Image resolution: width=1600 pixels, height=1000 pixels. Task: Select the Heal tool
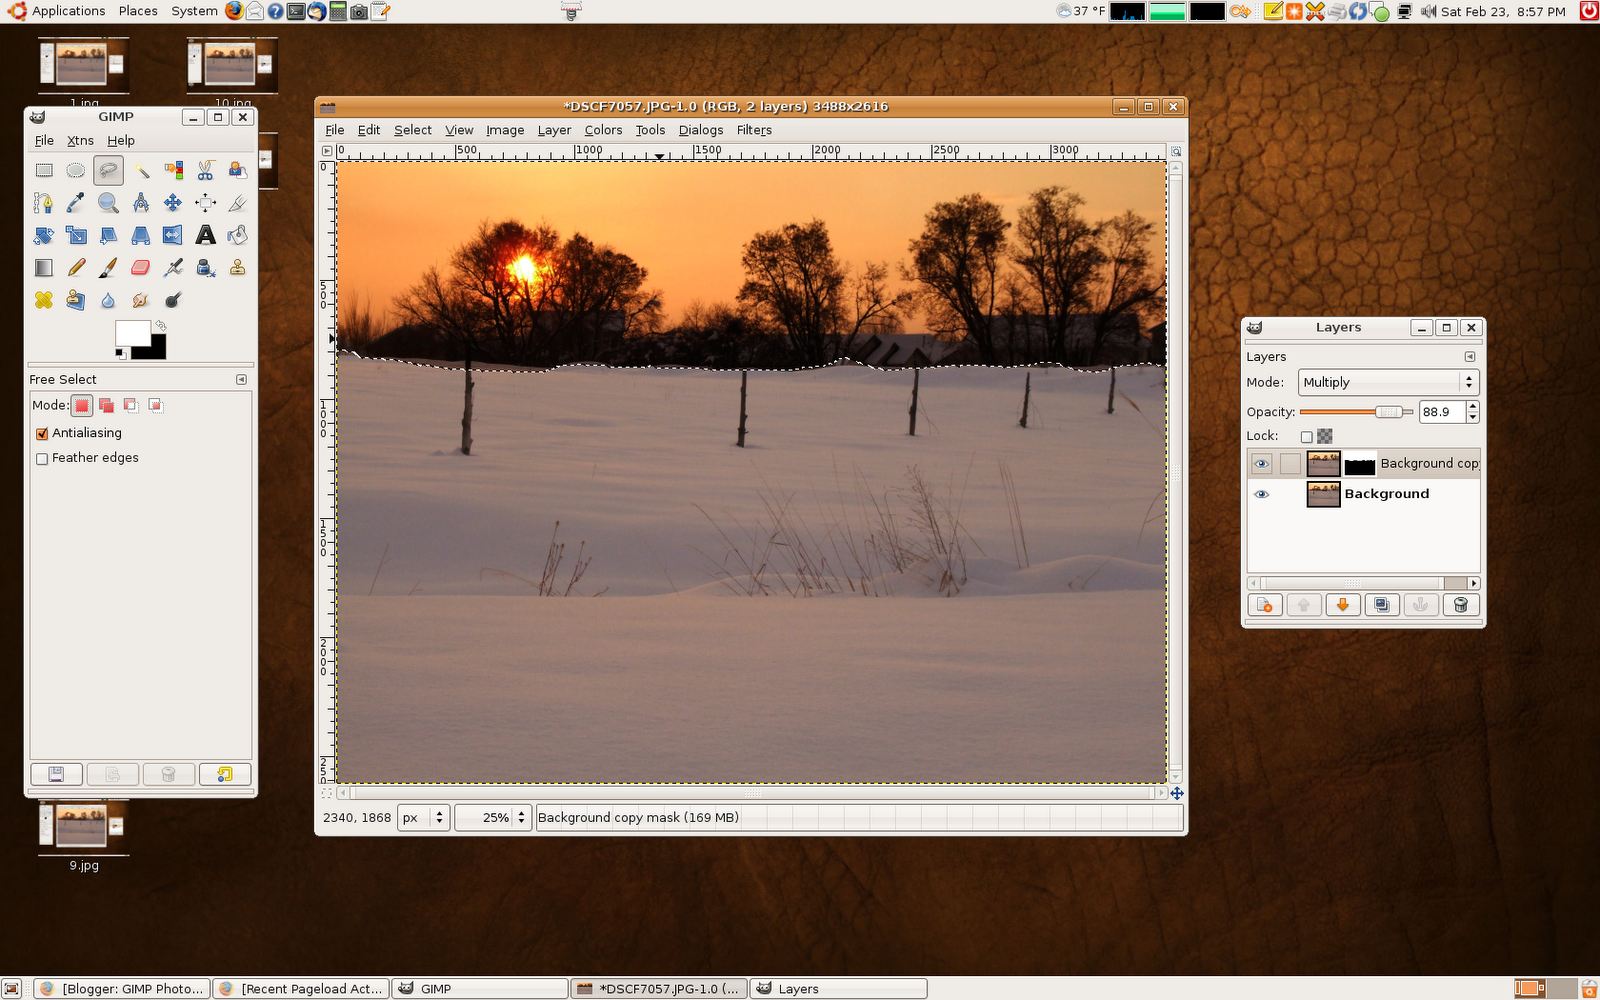(x=43, y=299)
